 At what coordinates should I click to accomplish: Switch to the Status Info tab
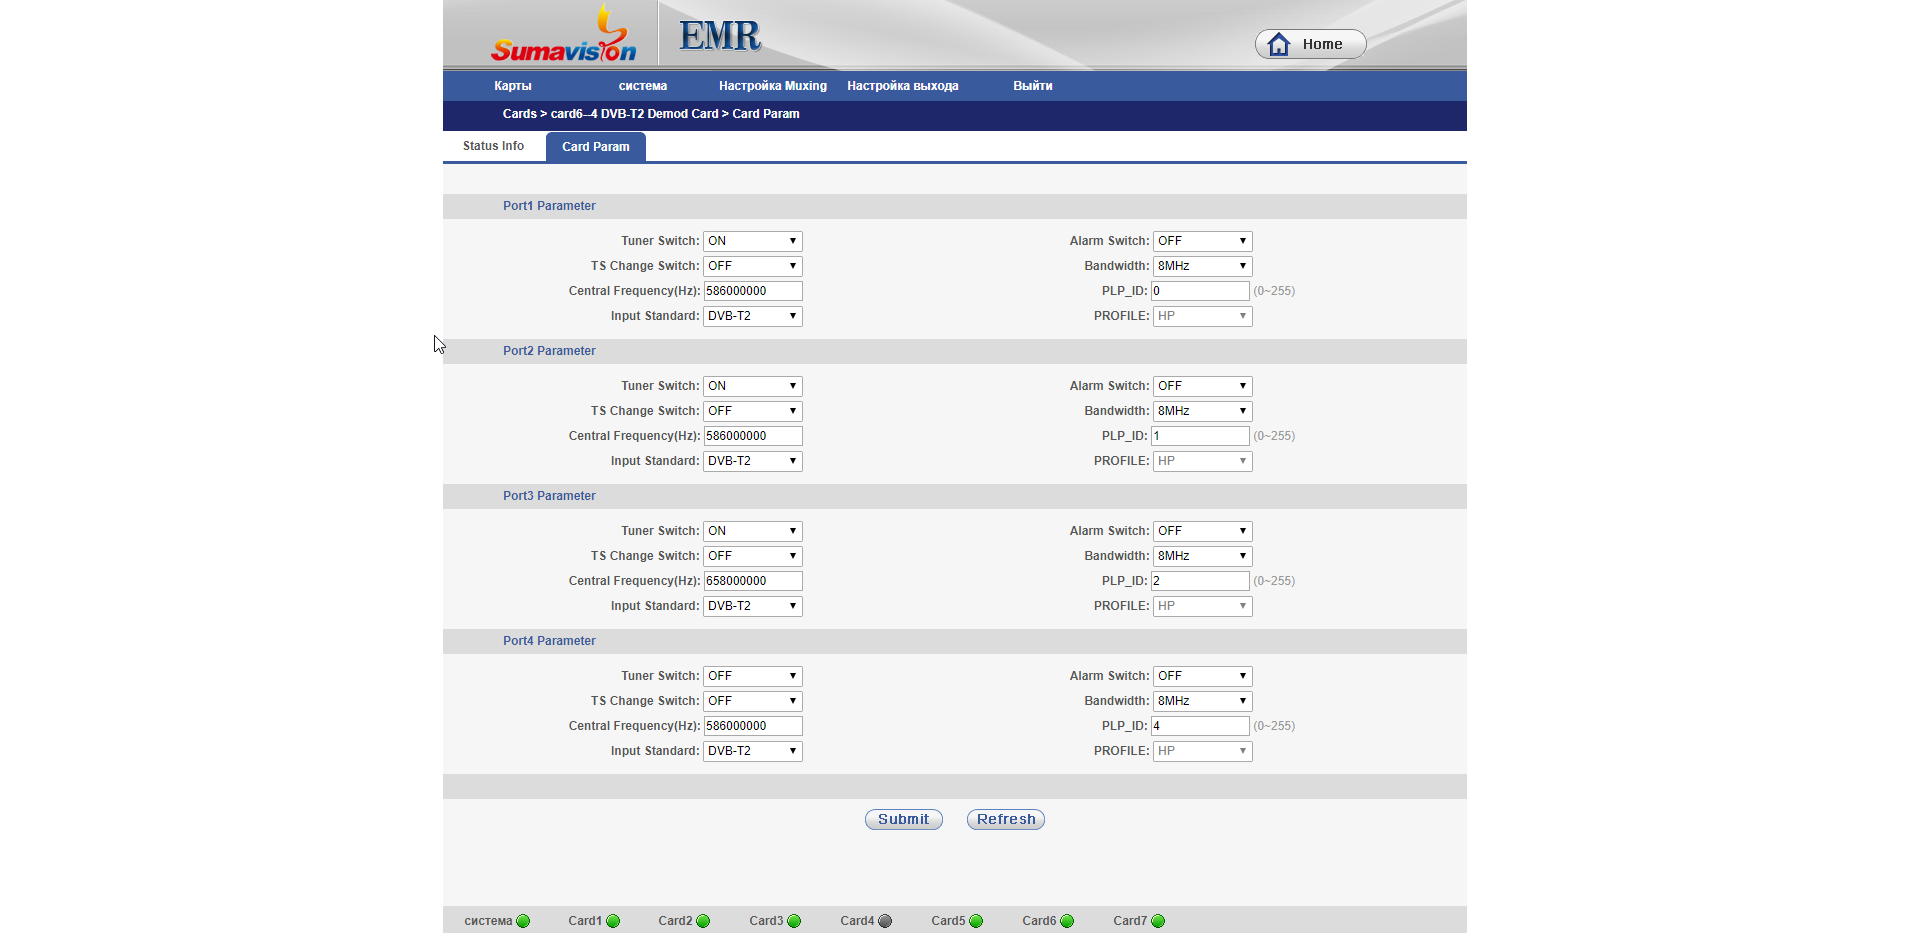[493, 146]
